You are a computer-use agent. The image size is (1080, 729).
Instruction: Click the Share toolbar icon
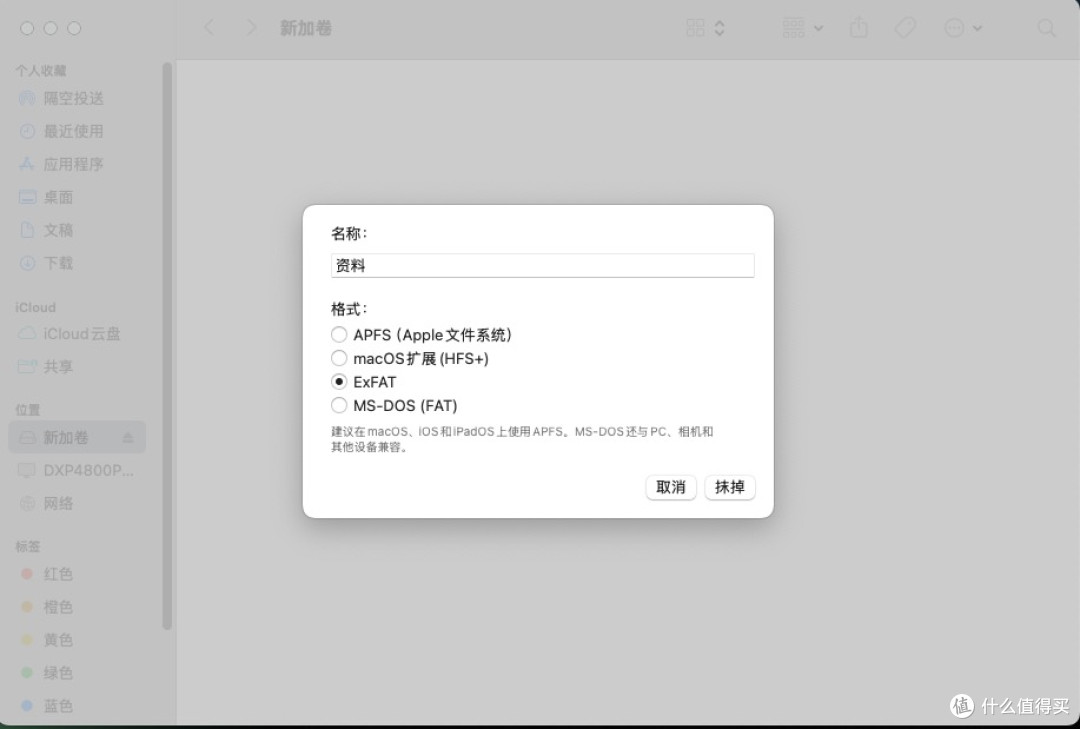coord(858,28)
